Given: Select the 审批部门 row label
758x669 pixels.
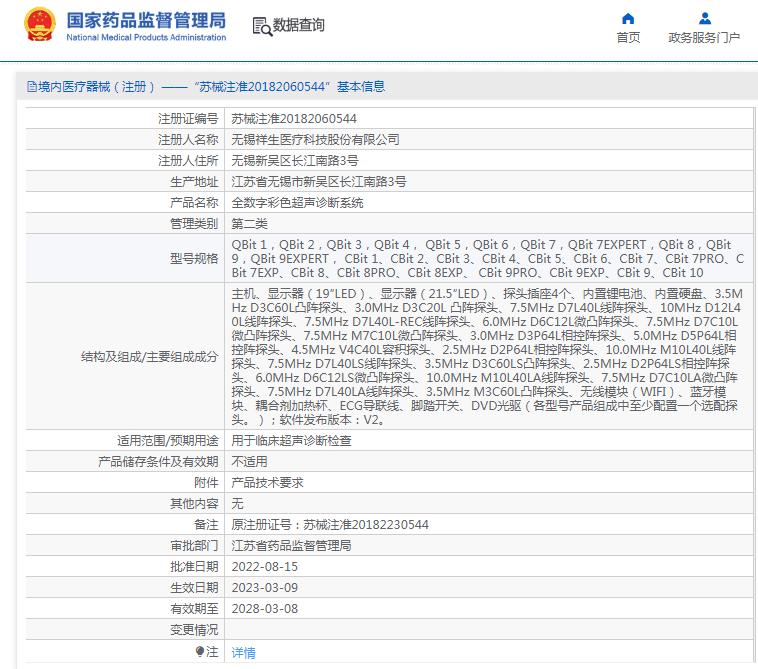Looking at the screenshot, I should (x=194, y=546).
